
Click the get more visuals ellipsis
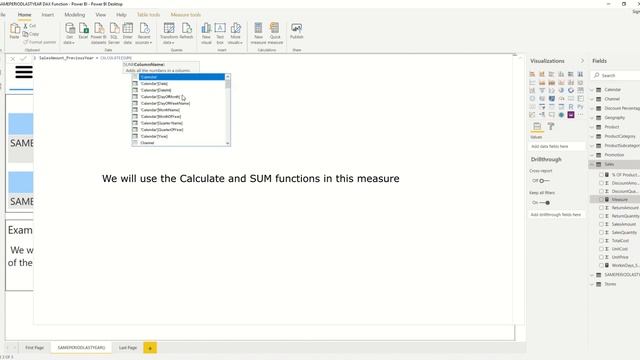point(580,115)
